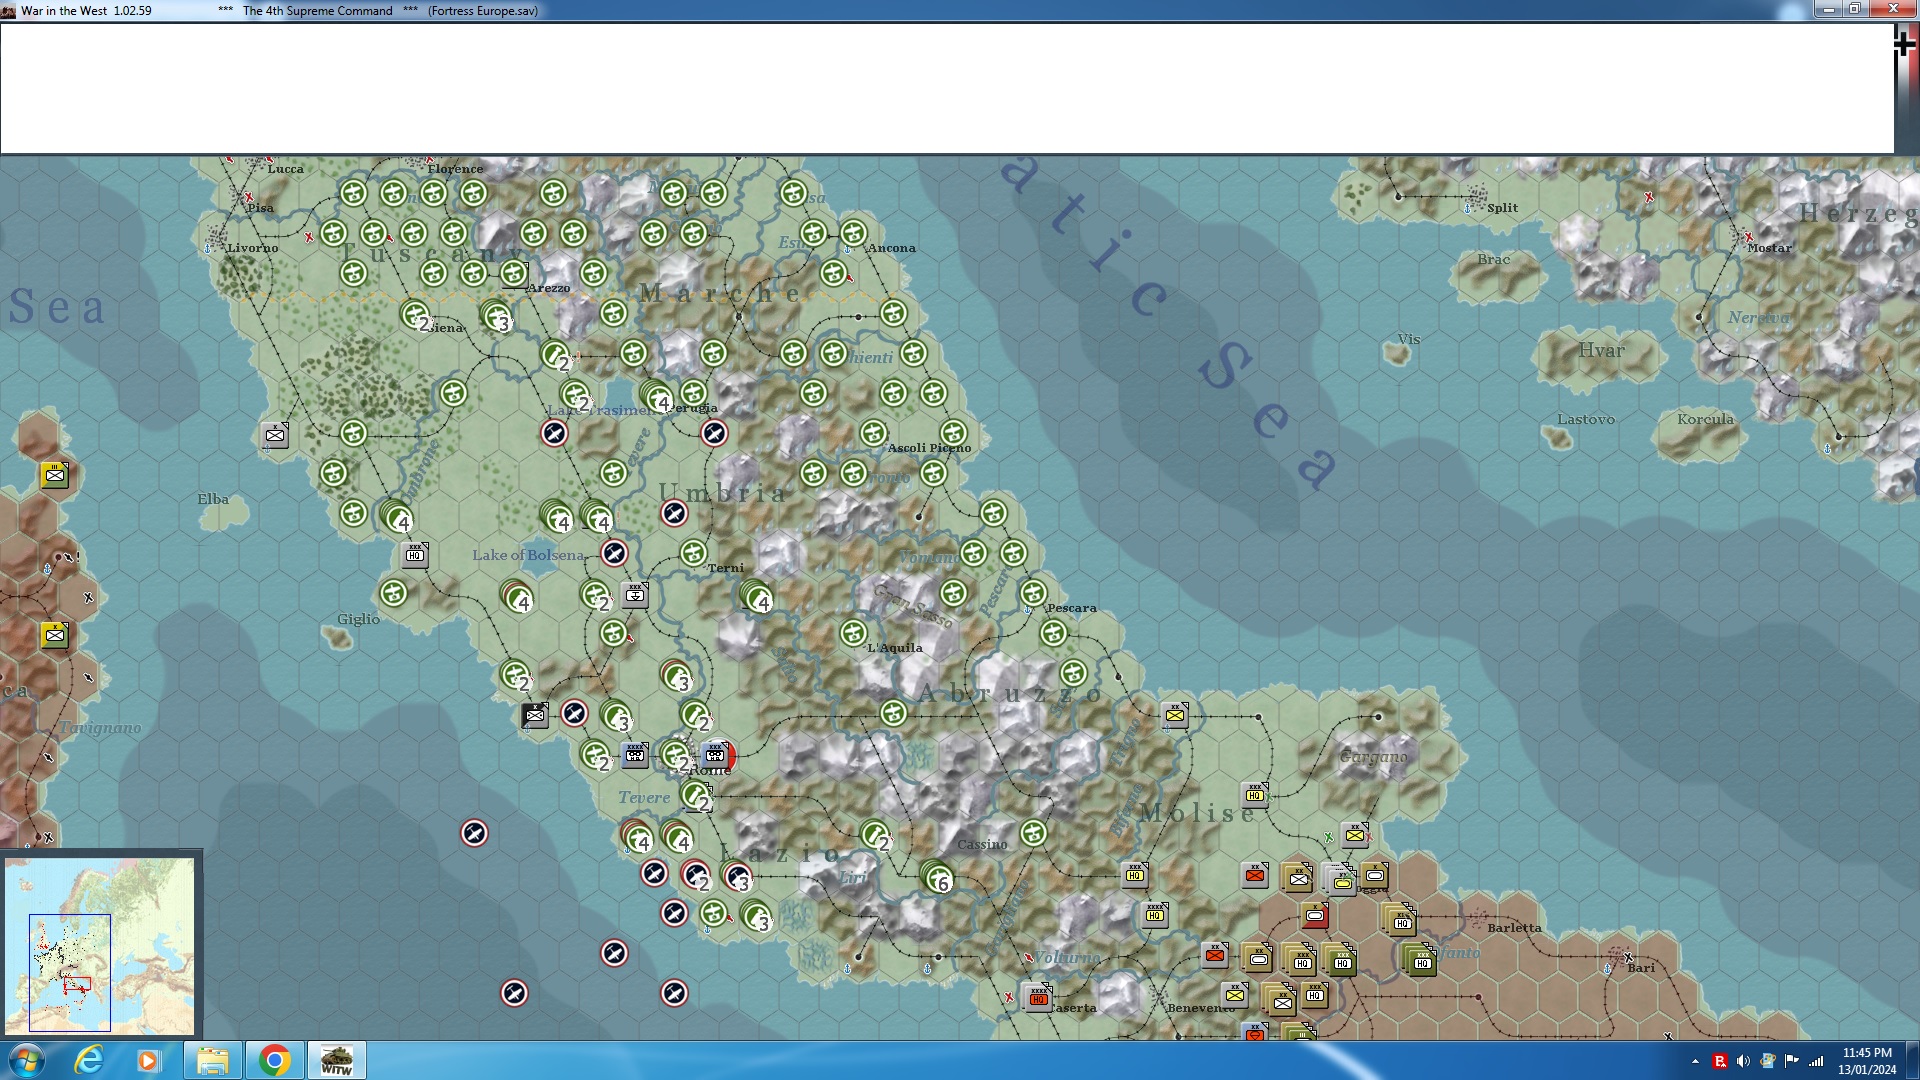Select the gray infantry counter off the Tuscany coast
The width and height of the screenshot is (1920, 1080).
click(275, 435)
